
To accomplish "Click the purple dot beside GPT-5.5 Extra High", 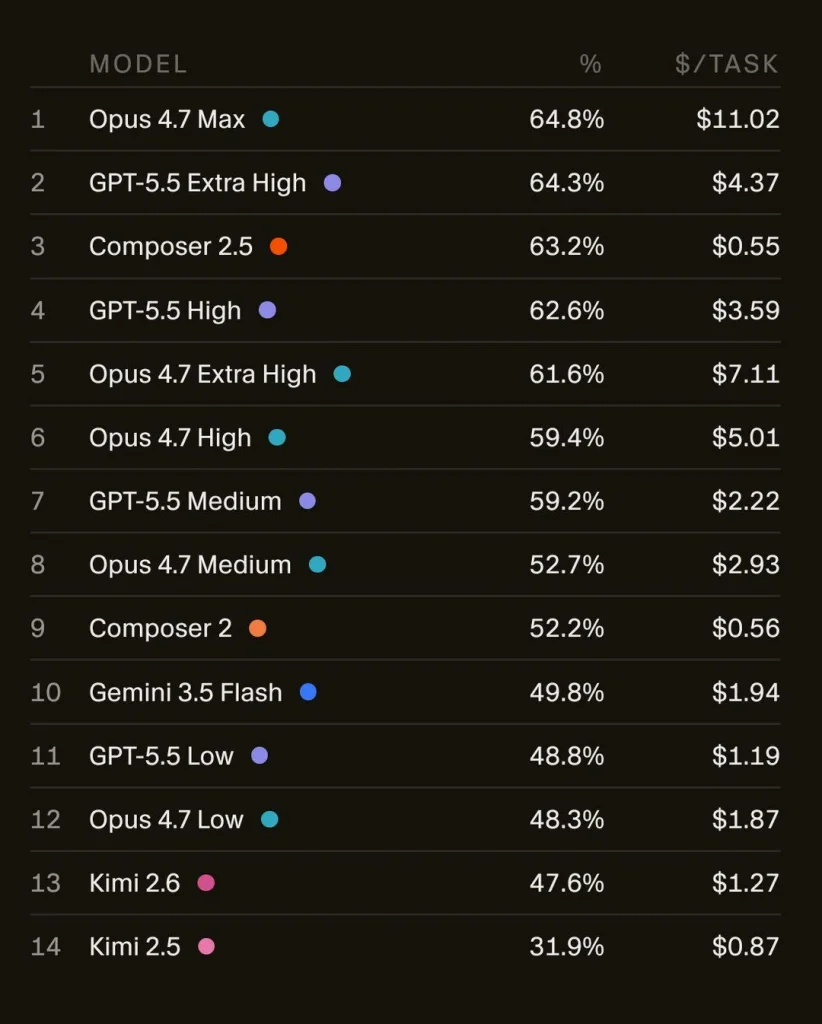I will [332, 183].
